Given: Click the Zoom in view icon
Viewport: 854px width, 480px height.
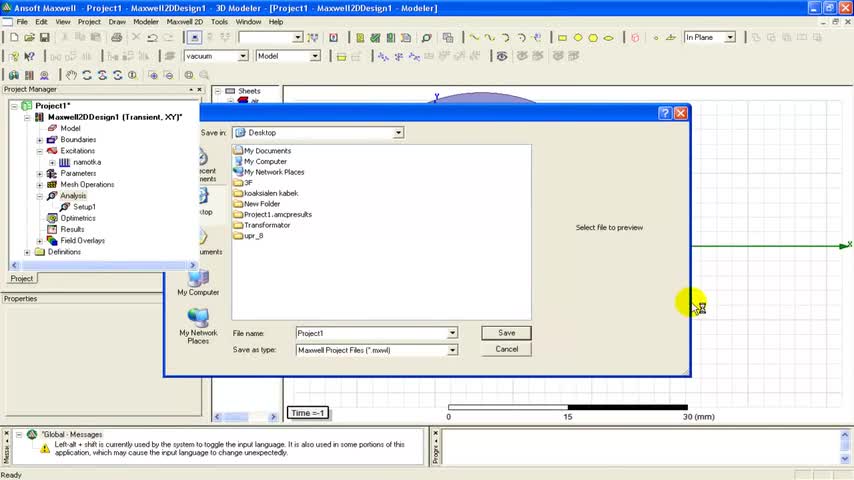Looking at the screenshot, I should click(153, 75).
